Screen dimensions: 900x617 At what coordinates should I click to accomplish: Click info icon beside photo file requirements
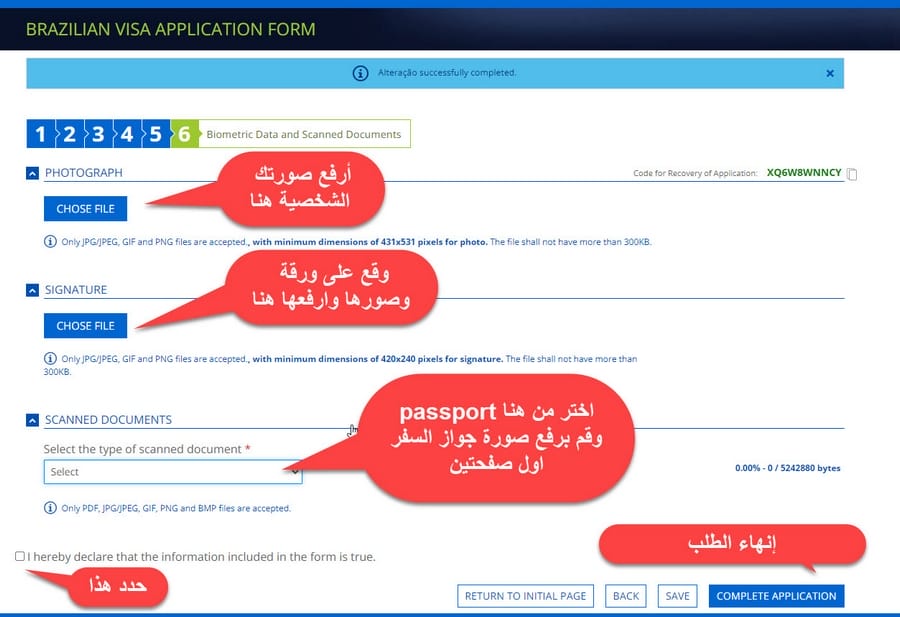pyautogui.click(x=50, y=242)
